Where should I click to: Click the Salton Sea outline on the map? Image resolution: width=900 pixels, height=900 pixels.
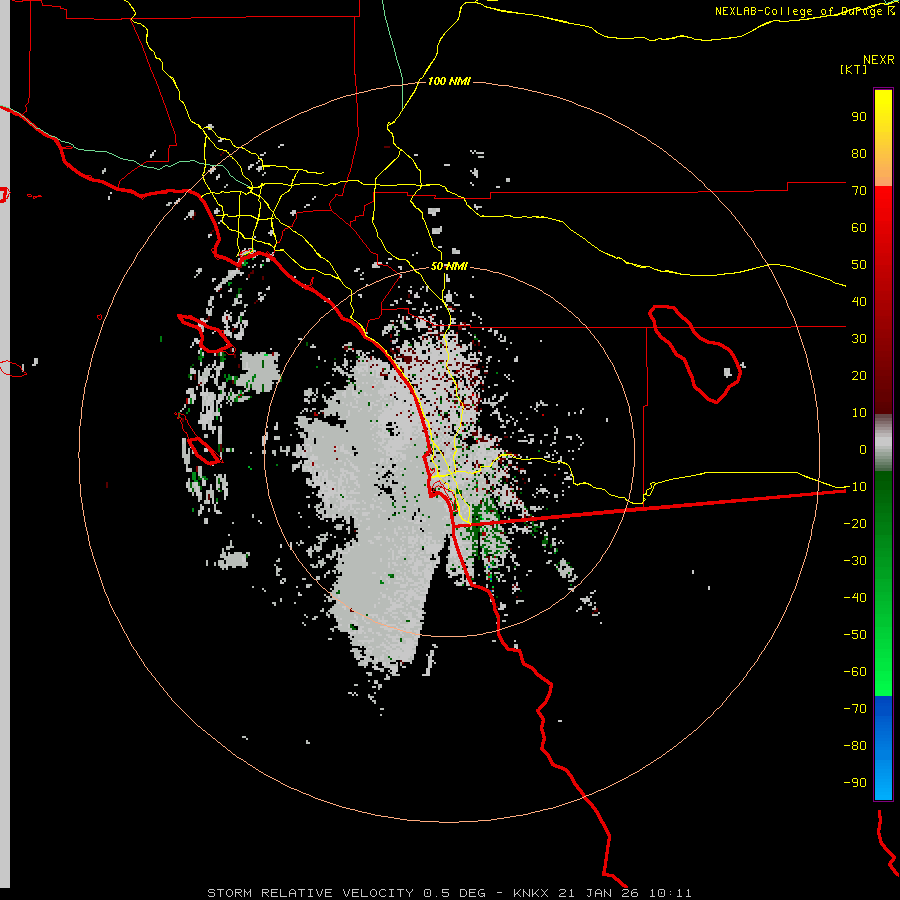pos(695,354)
